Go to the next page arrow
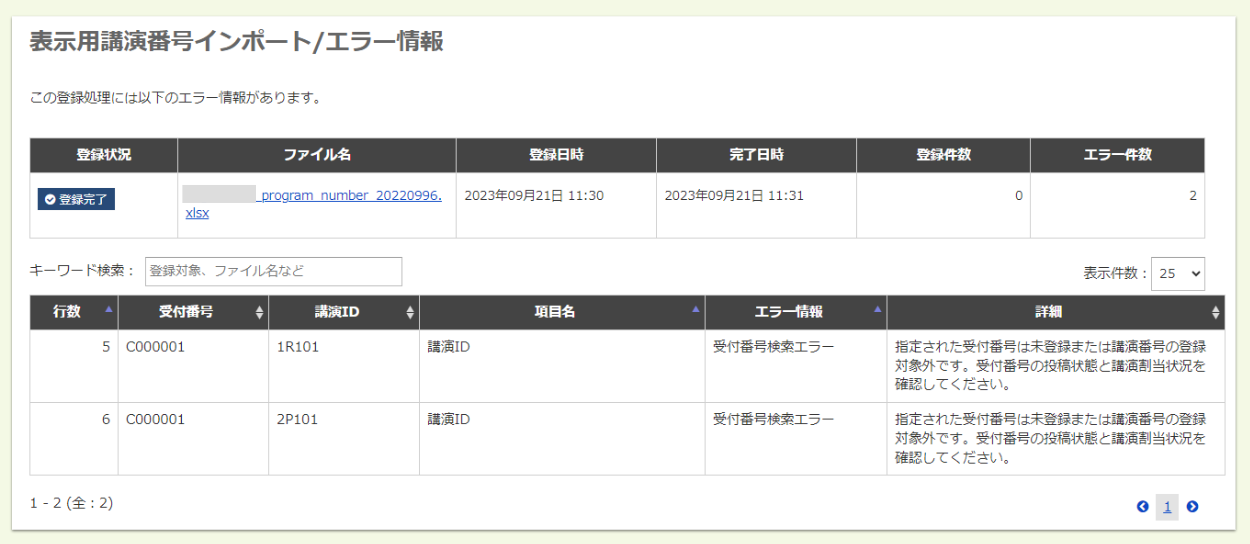 (1192, 507)
